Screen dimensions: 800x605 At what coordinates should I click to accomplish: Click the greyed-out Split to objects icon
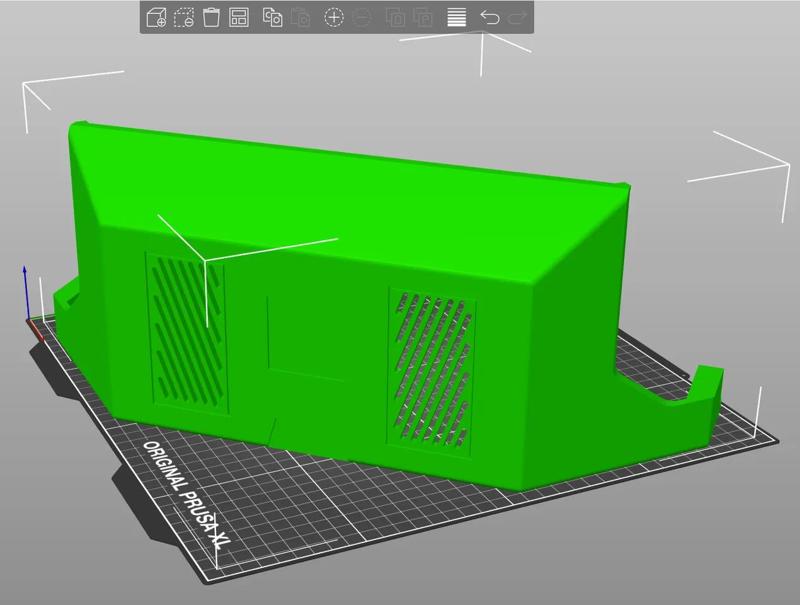click(395, 17)
